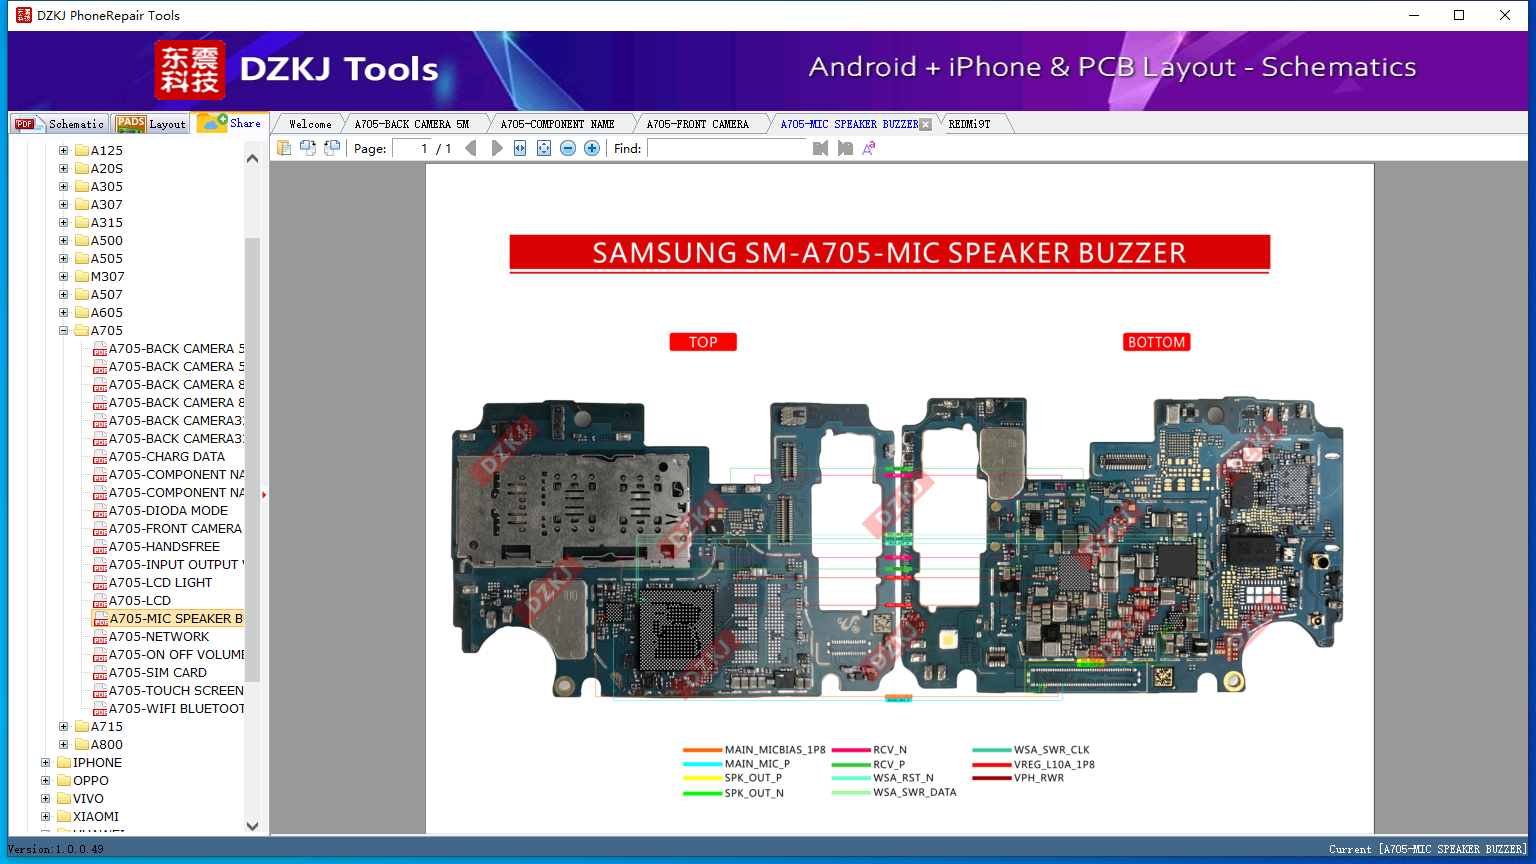Click the fit page icon
The width and height of the screenshot is (1536, 864).
pos(544,148)
